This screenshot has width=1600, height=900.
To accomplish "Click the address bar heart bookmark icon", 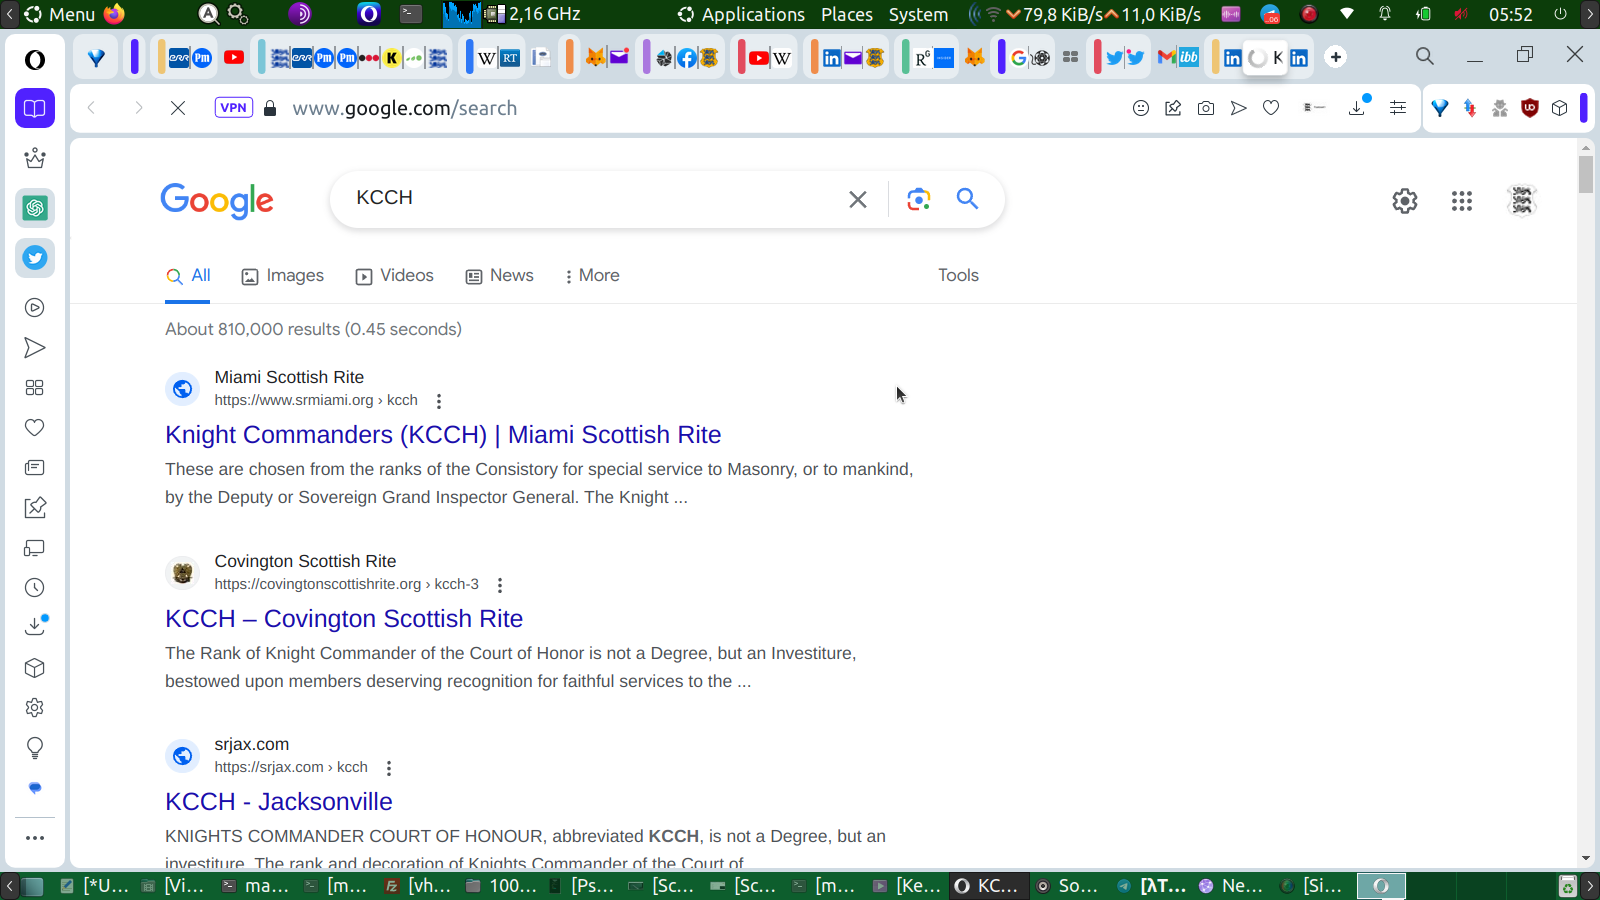I will pos(1271,108).
